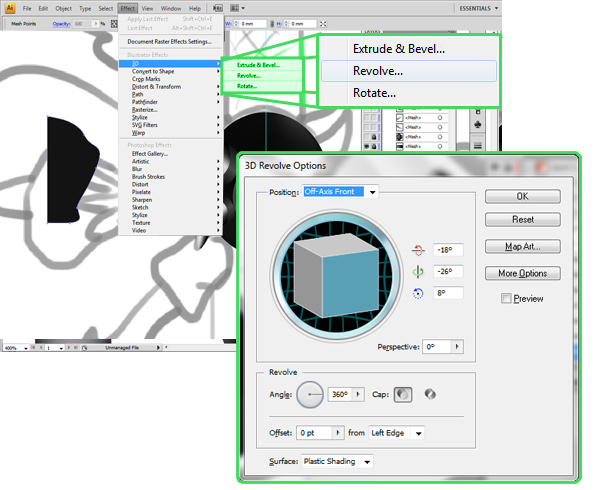Screen dimensions: 600x490
Task: Toggle visibility eye of bottom Mesh layer
Action: [367, 147]
